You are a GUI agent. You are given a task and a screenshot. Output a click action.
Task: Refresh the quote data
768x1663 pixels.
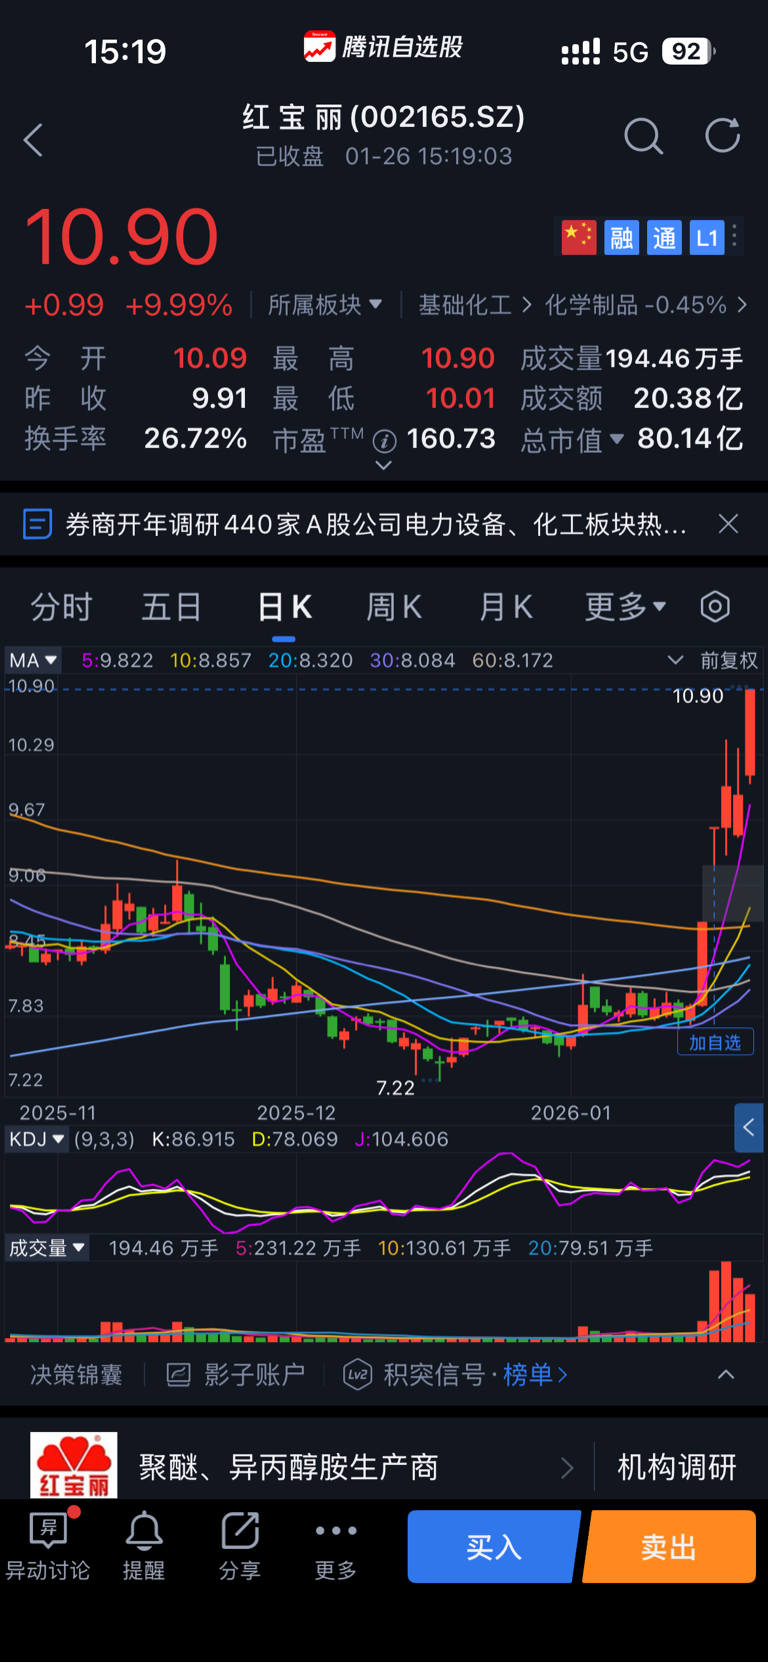click(722, 136)
